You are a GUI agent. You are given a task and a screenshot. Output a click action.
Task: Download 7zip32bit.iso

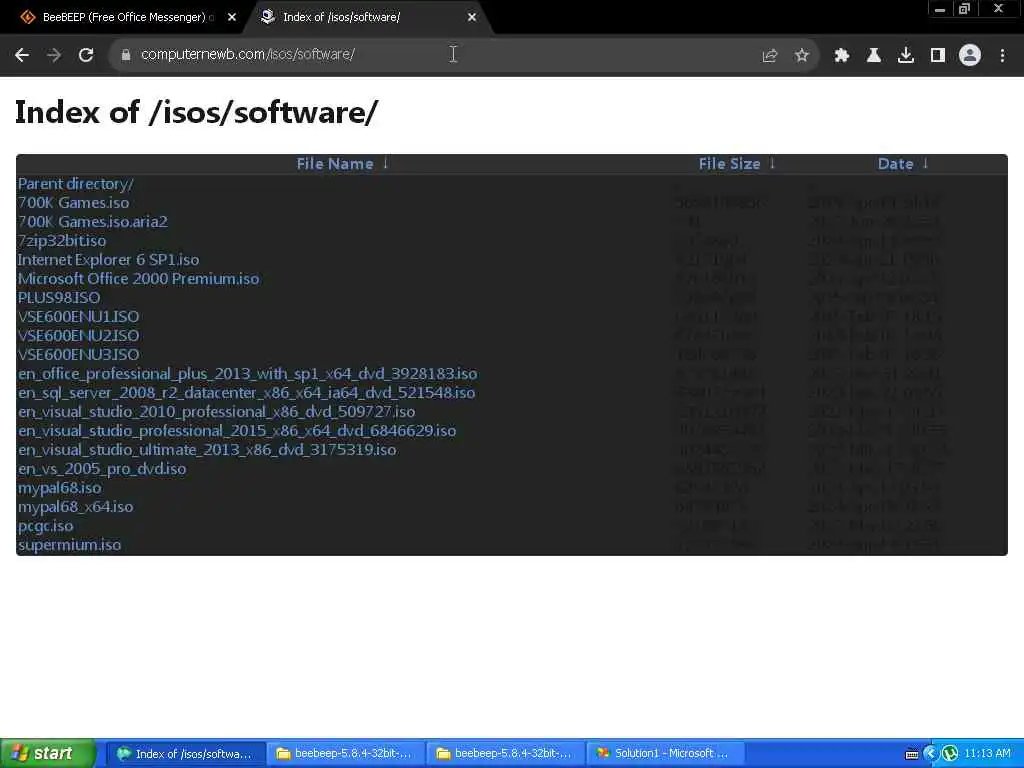(62, 241)
